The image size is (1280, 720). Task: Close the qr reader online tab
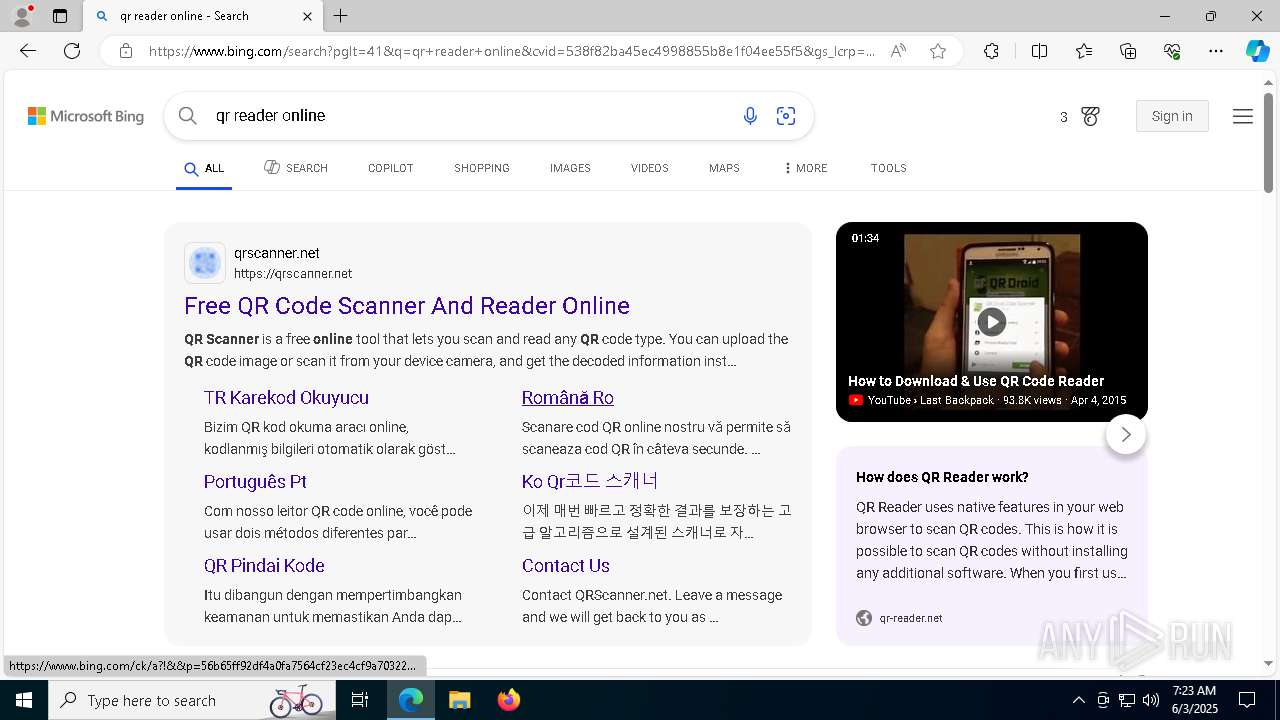tap(307, 16)
